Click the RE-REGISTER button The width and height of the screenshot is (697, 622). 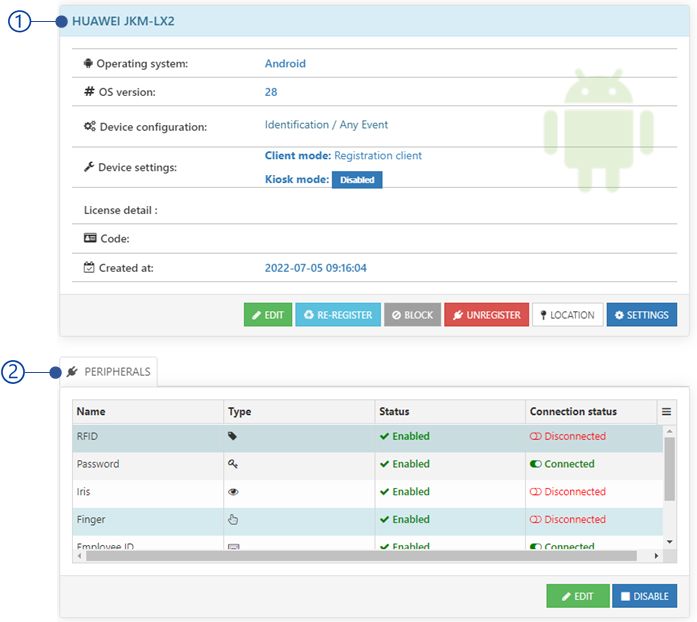coord(338,315)
